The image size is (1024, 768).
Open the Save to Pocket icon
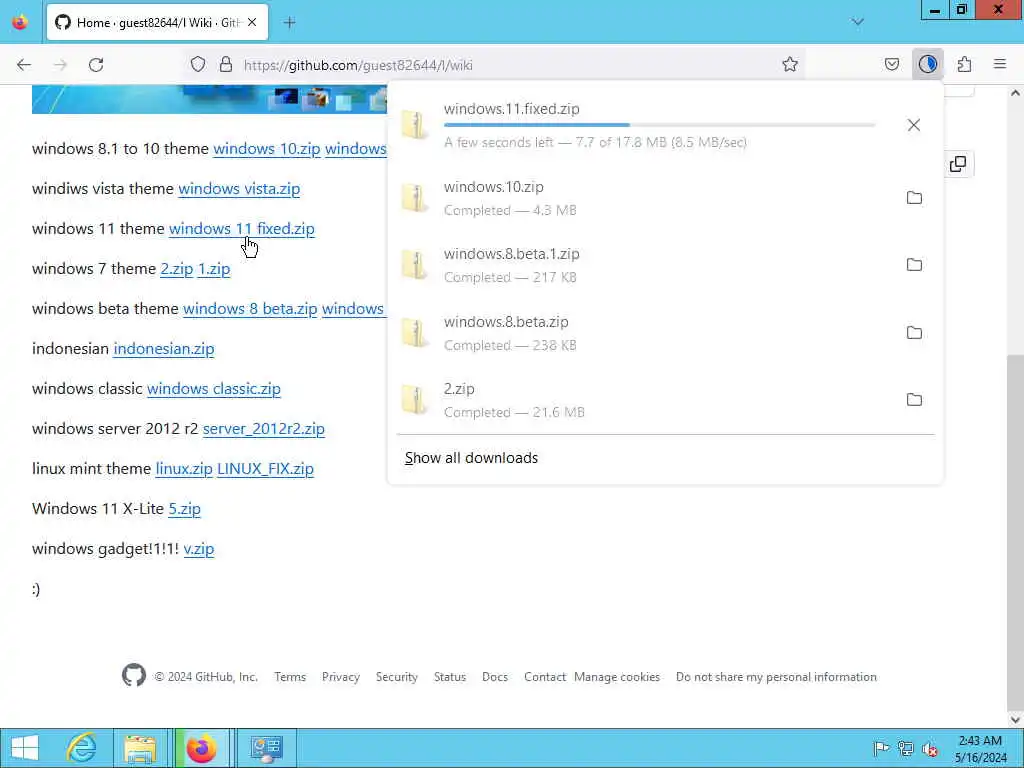pos(892,65)
